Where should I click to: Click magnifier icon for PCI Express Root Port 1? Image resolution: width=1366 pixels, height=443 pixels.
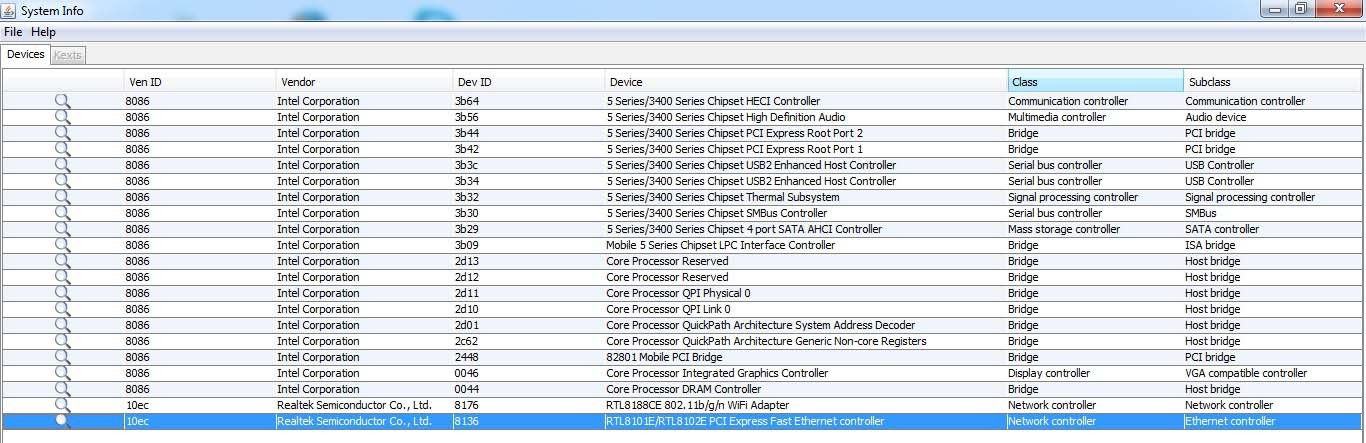coord(63,149)
